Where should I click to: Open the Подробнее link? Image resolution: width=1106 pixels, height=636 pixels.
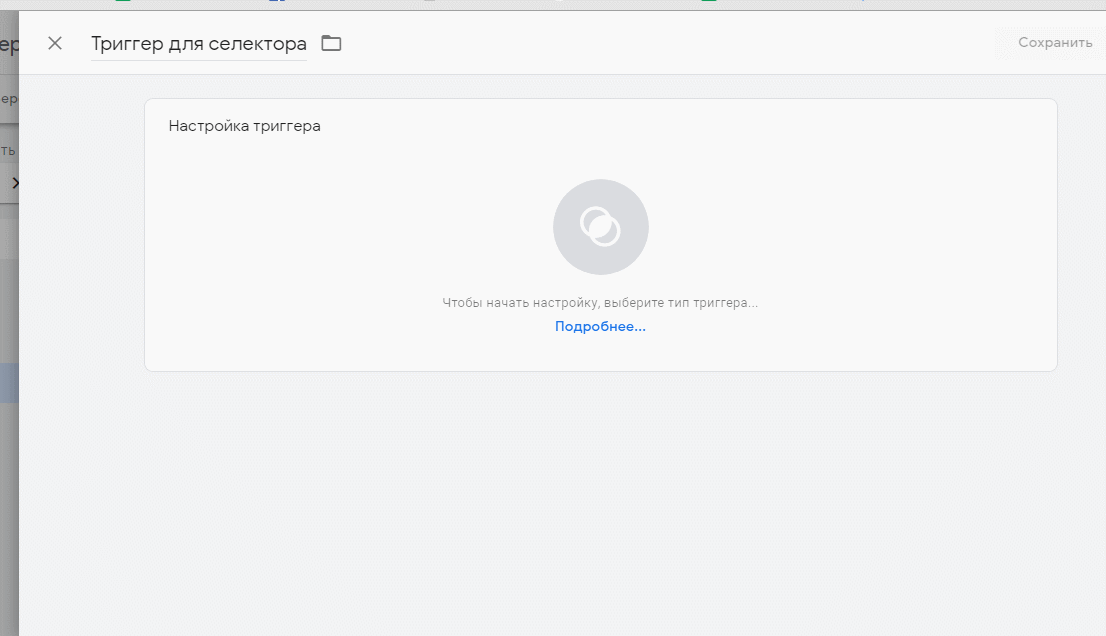tap(600, 326)
